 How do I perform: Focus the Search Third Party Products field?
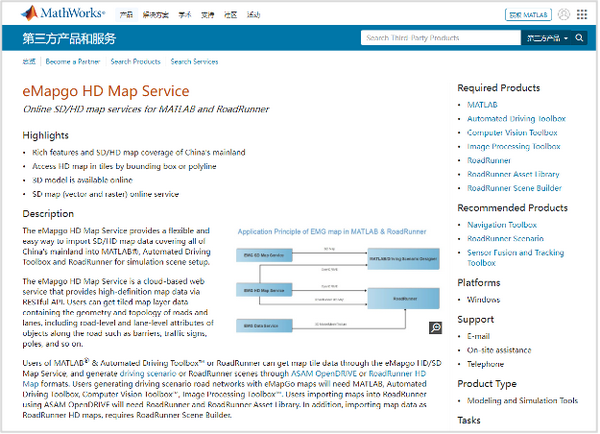click(x=442, y=38)
